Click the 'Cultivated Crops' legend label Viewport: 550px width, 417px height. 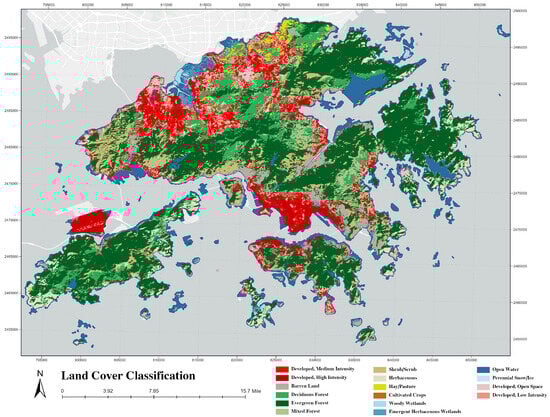pyautogui.click(x=407, y=395)
